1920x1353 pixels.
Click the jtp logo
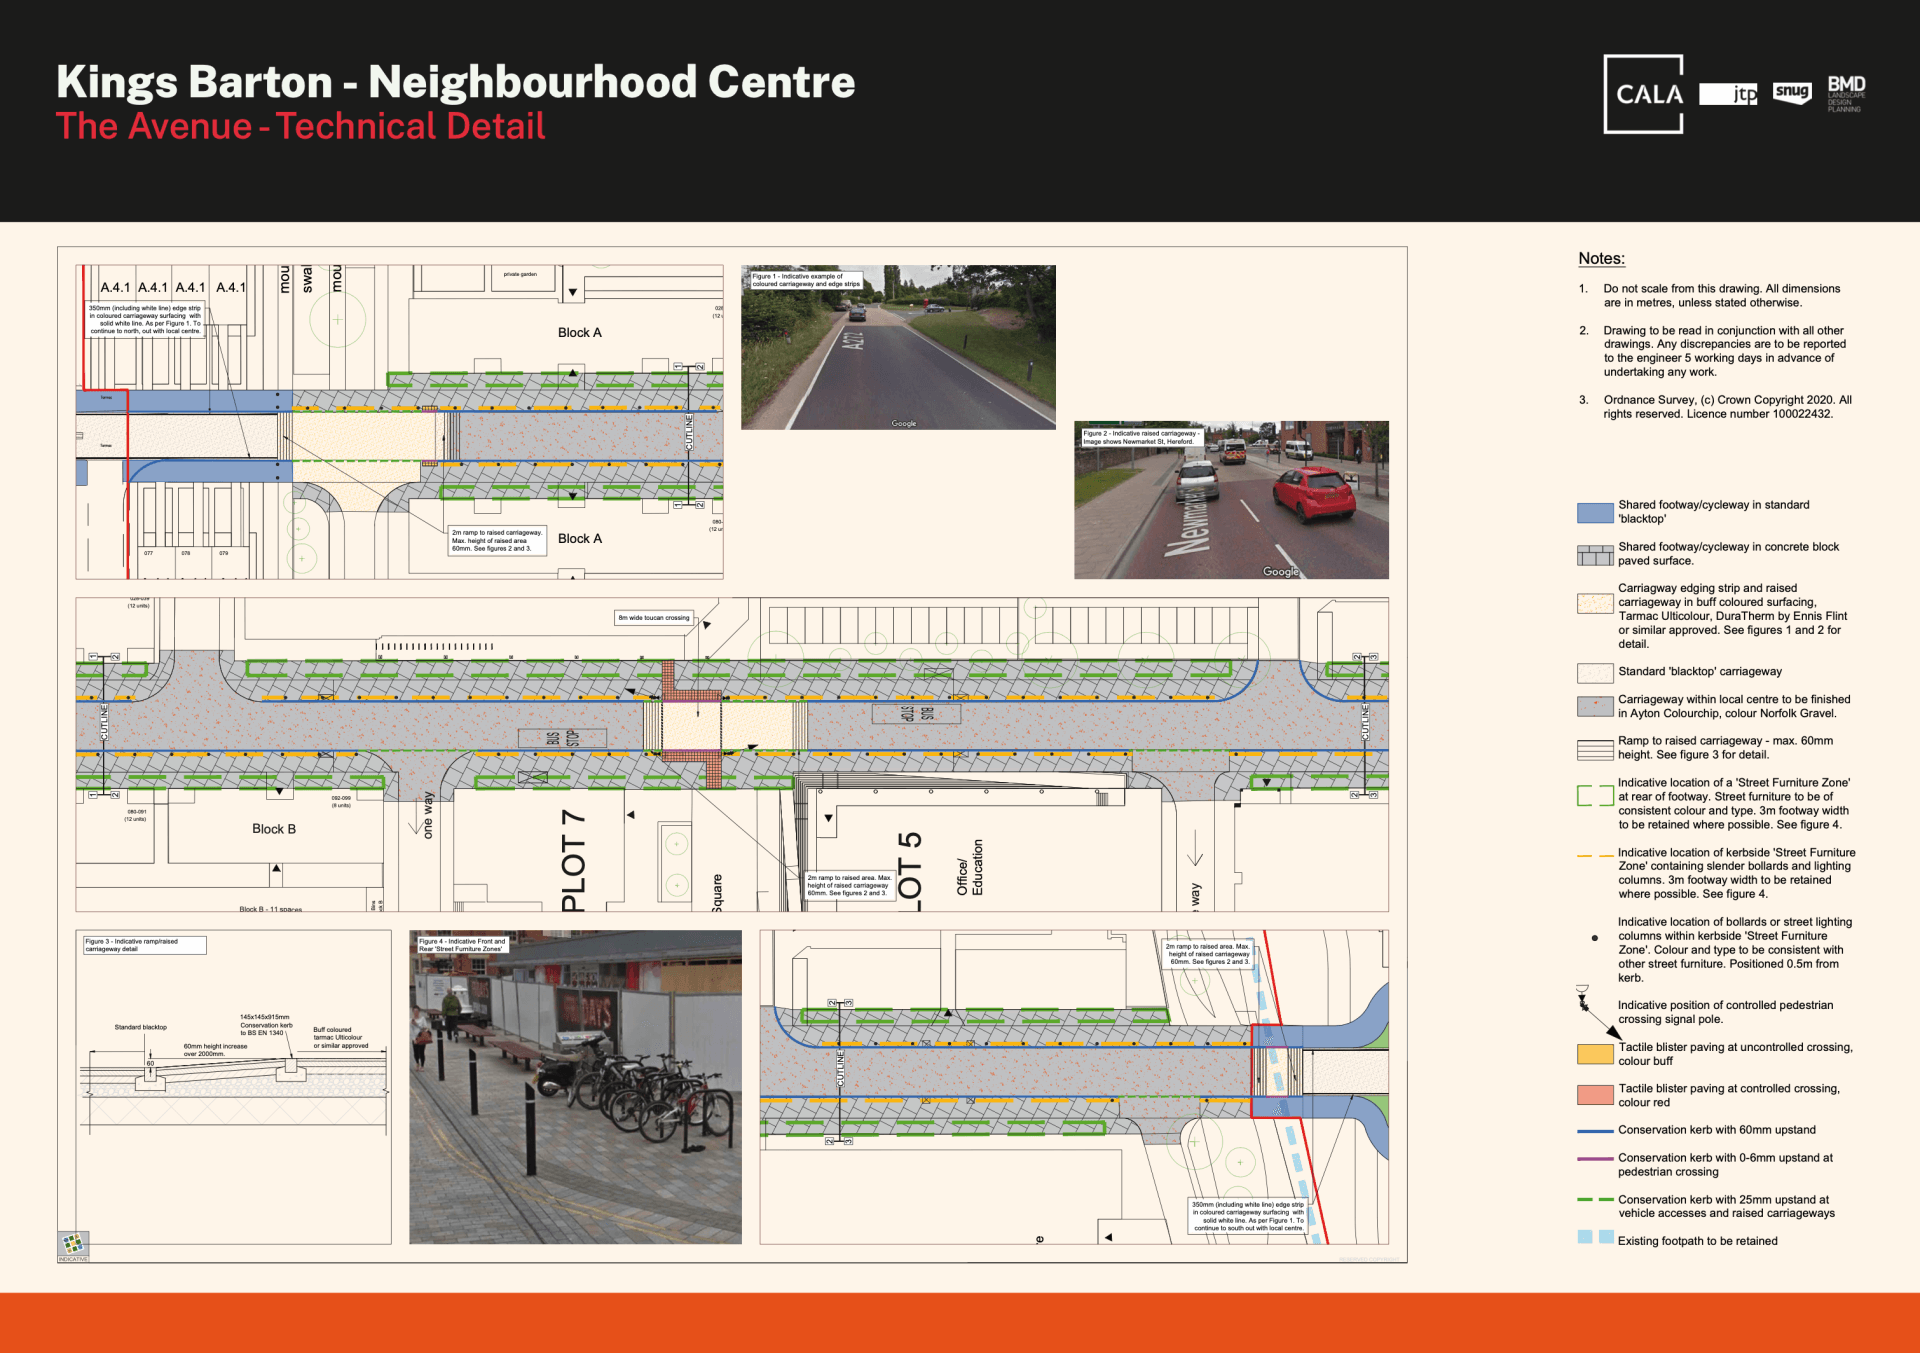pyautogui.click(x=1728, y=94)
